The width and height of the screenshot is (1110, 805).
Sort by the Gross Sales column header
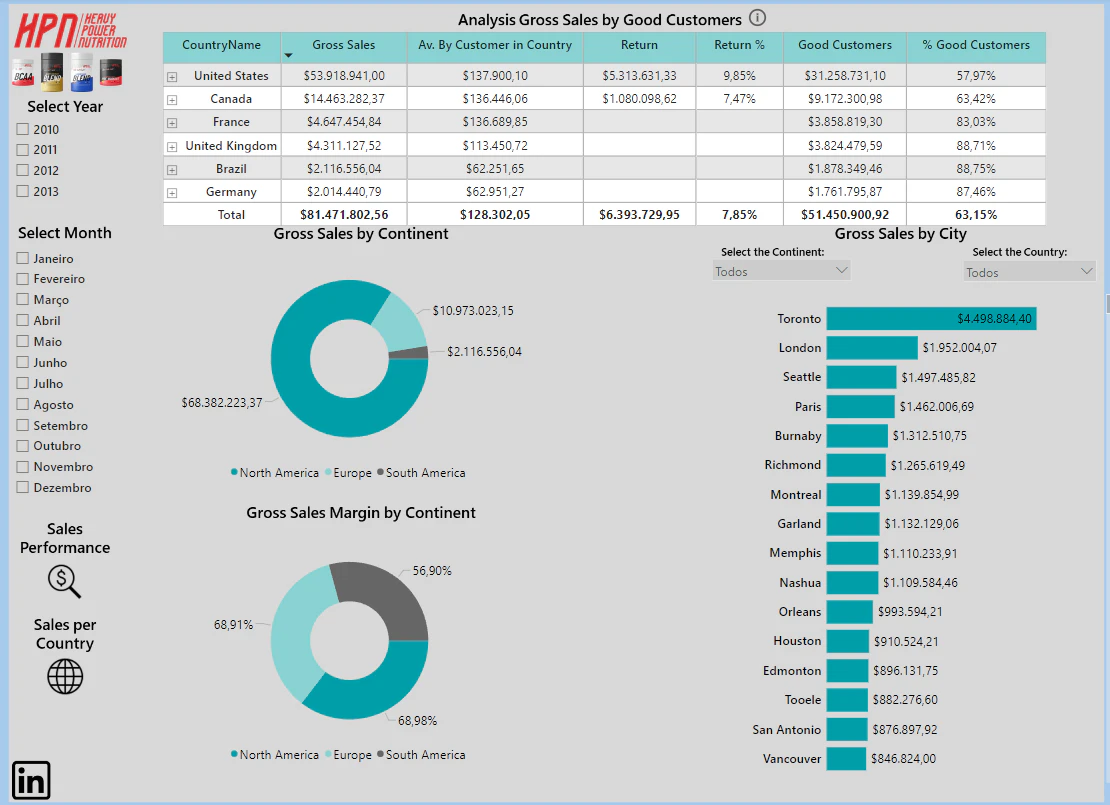click(344, 45)
